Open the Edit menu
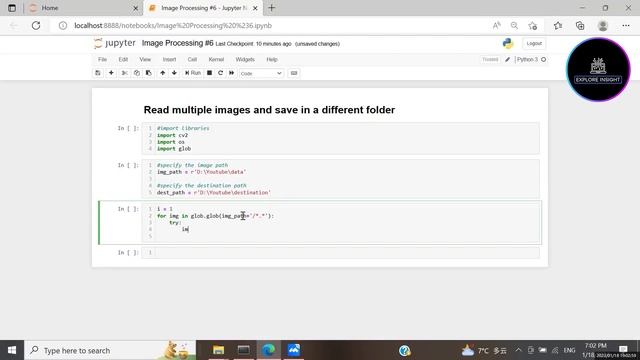This screenshot has width=640, height=360. tap(123, 60)
